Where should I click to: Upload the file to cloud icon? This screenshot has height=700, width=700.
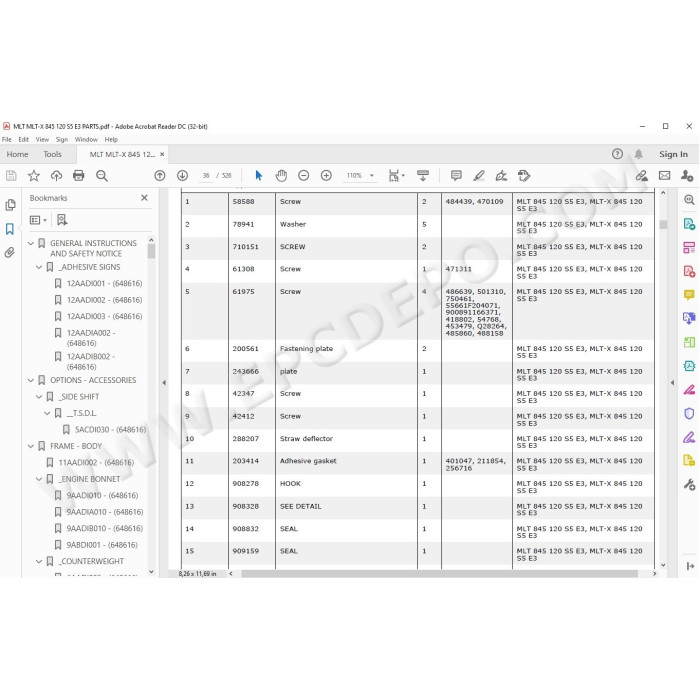56,176
